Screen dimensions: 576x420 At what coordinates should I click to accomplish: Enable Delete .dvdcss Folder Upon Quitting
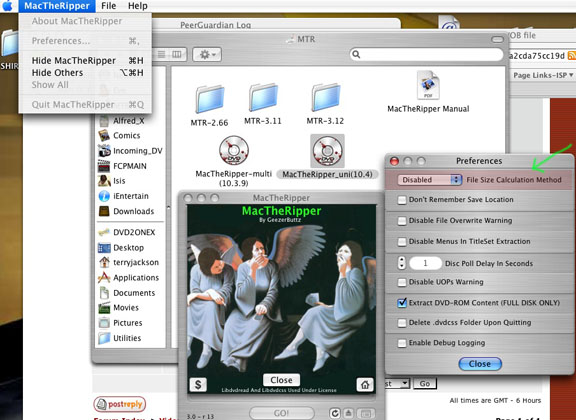tap(402, 323)
